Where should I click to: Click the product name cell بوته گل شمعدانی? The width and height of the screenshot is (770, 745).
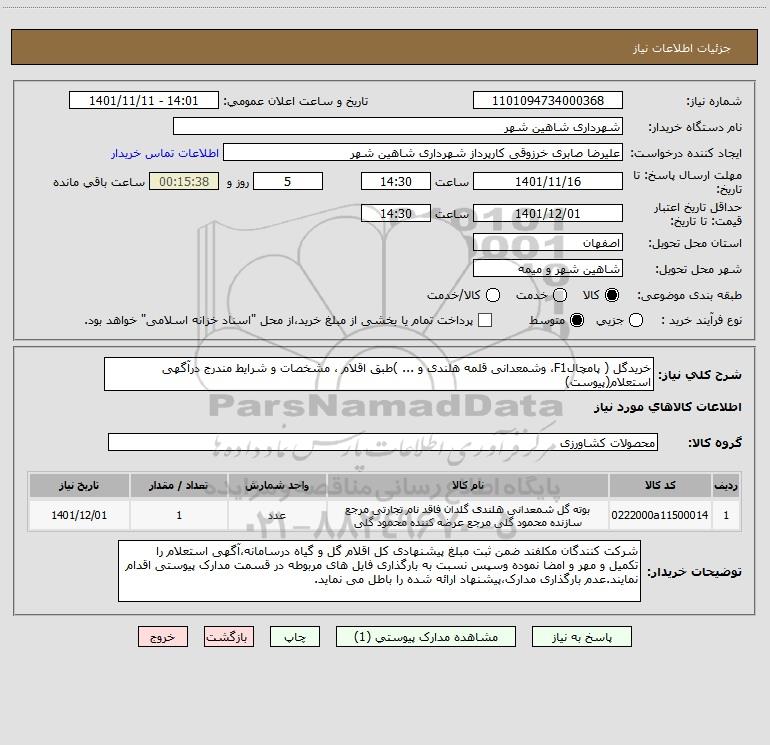click(468, 515)
